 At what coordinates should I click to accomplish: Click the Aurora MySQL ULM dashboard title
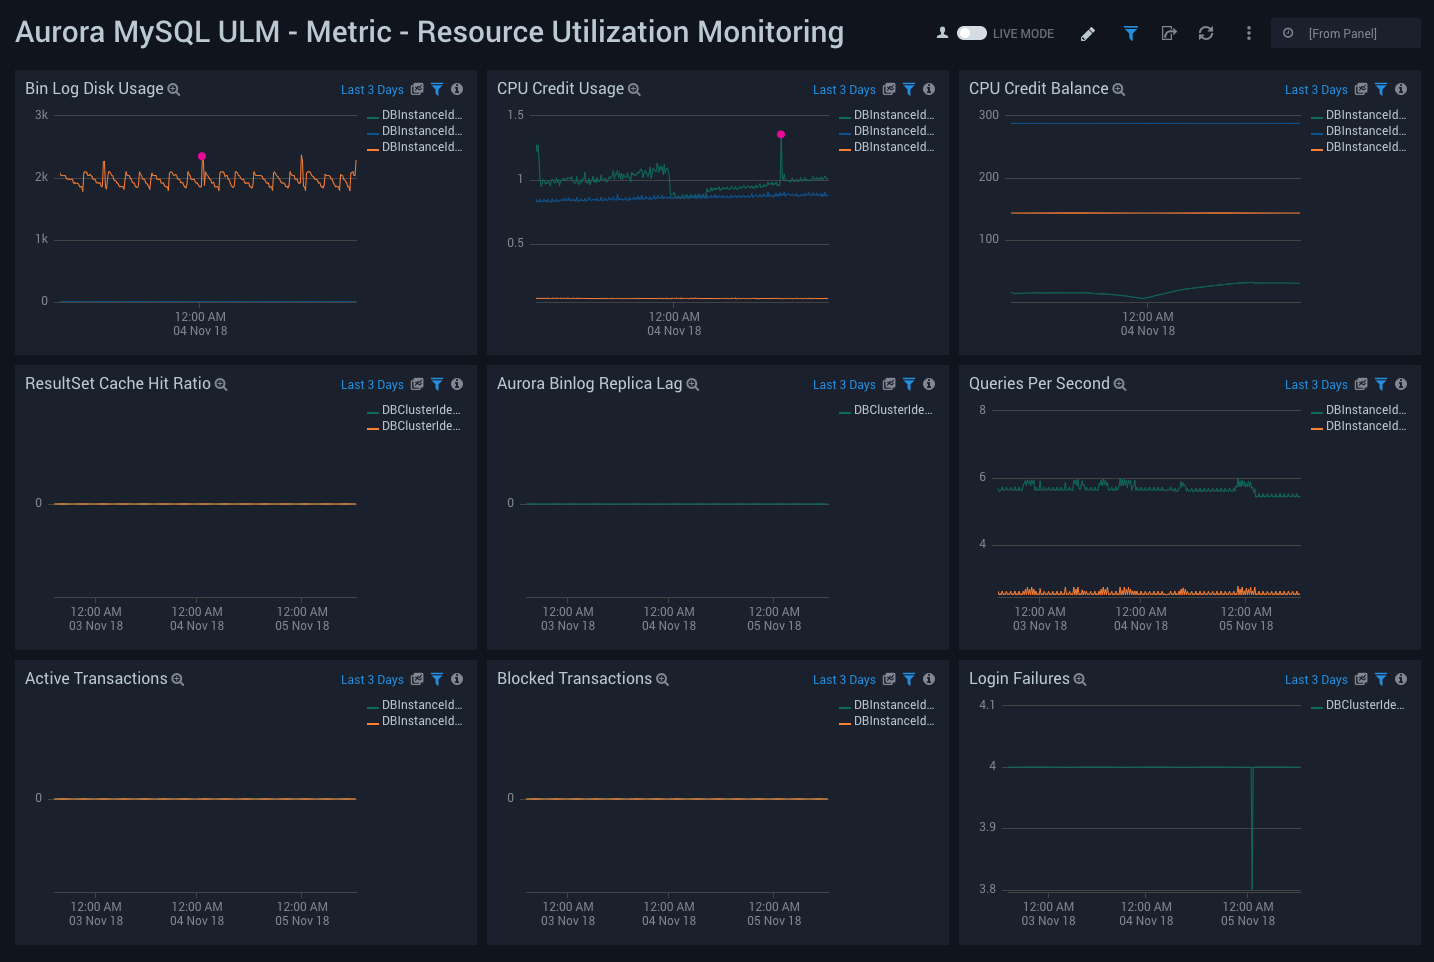tap(428, 31)
